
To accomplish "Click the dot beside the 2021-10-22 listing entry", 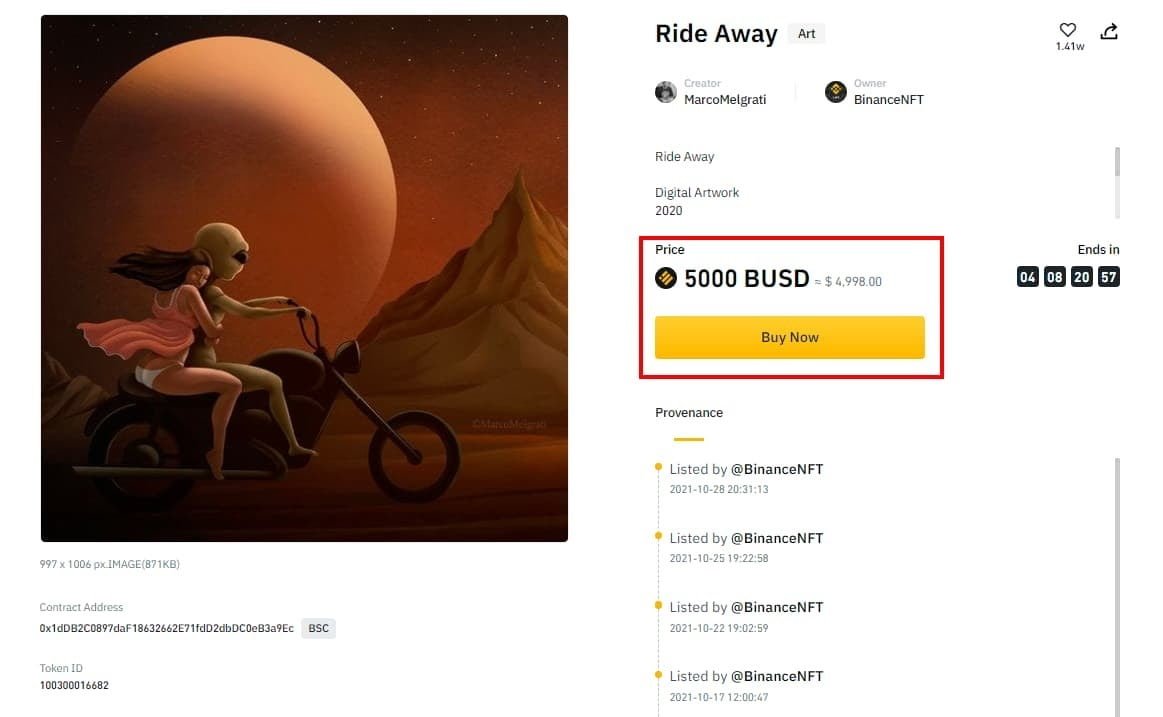I will [x=657, y=604].
